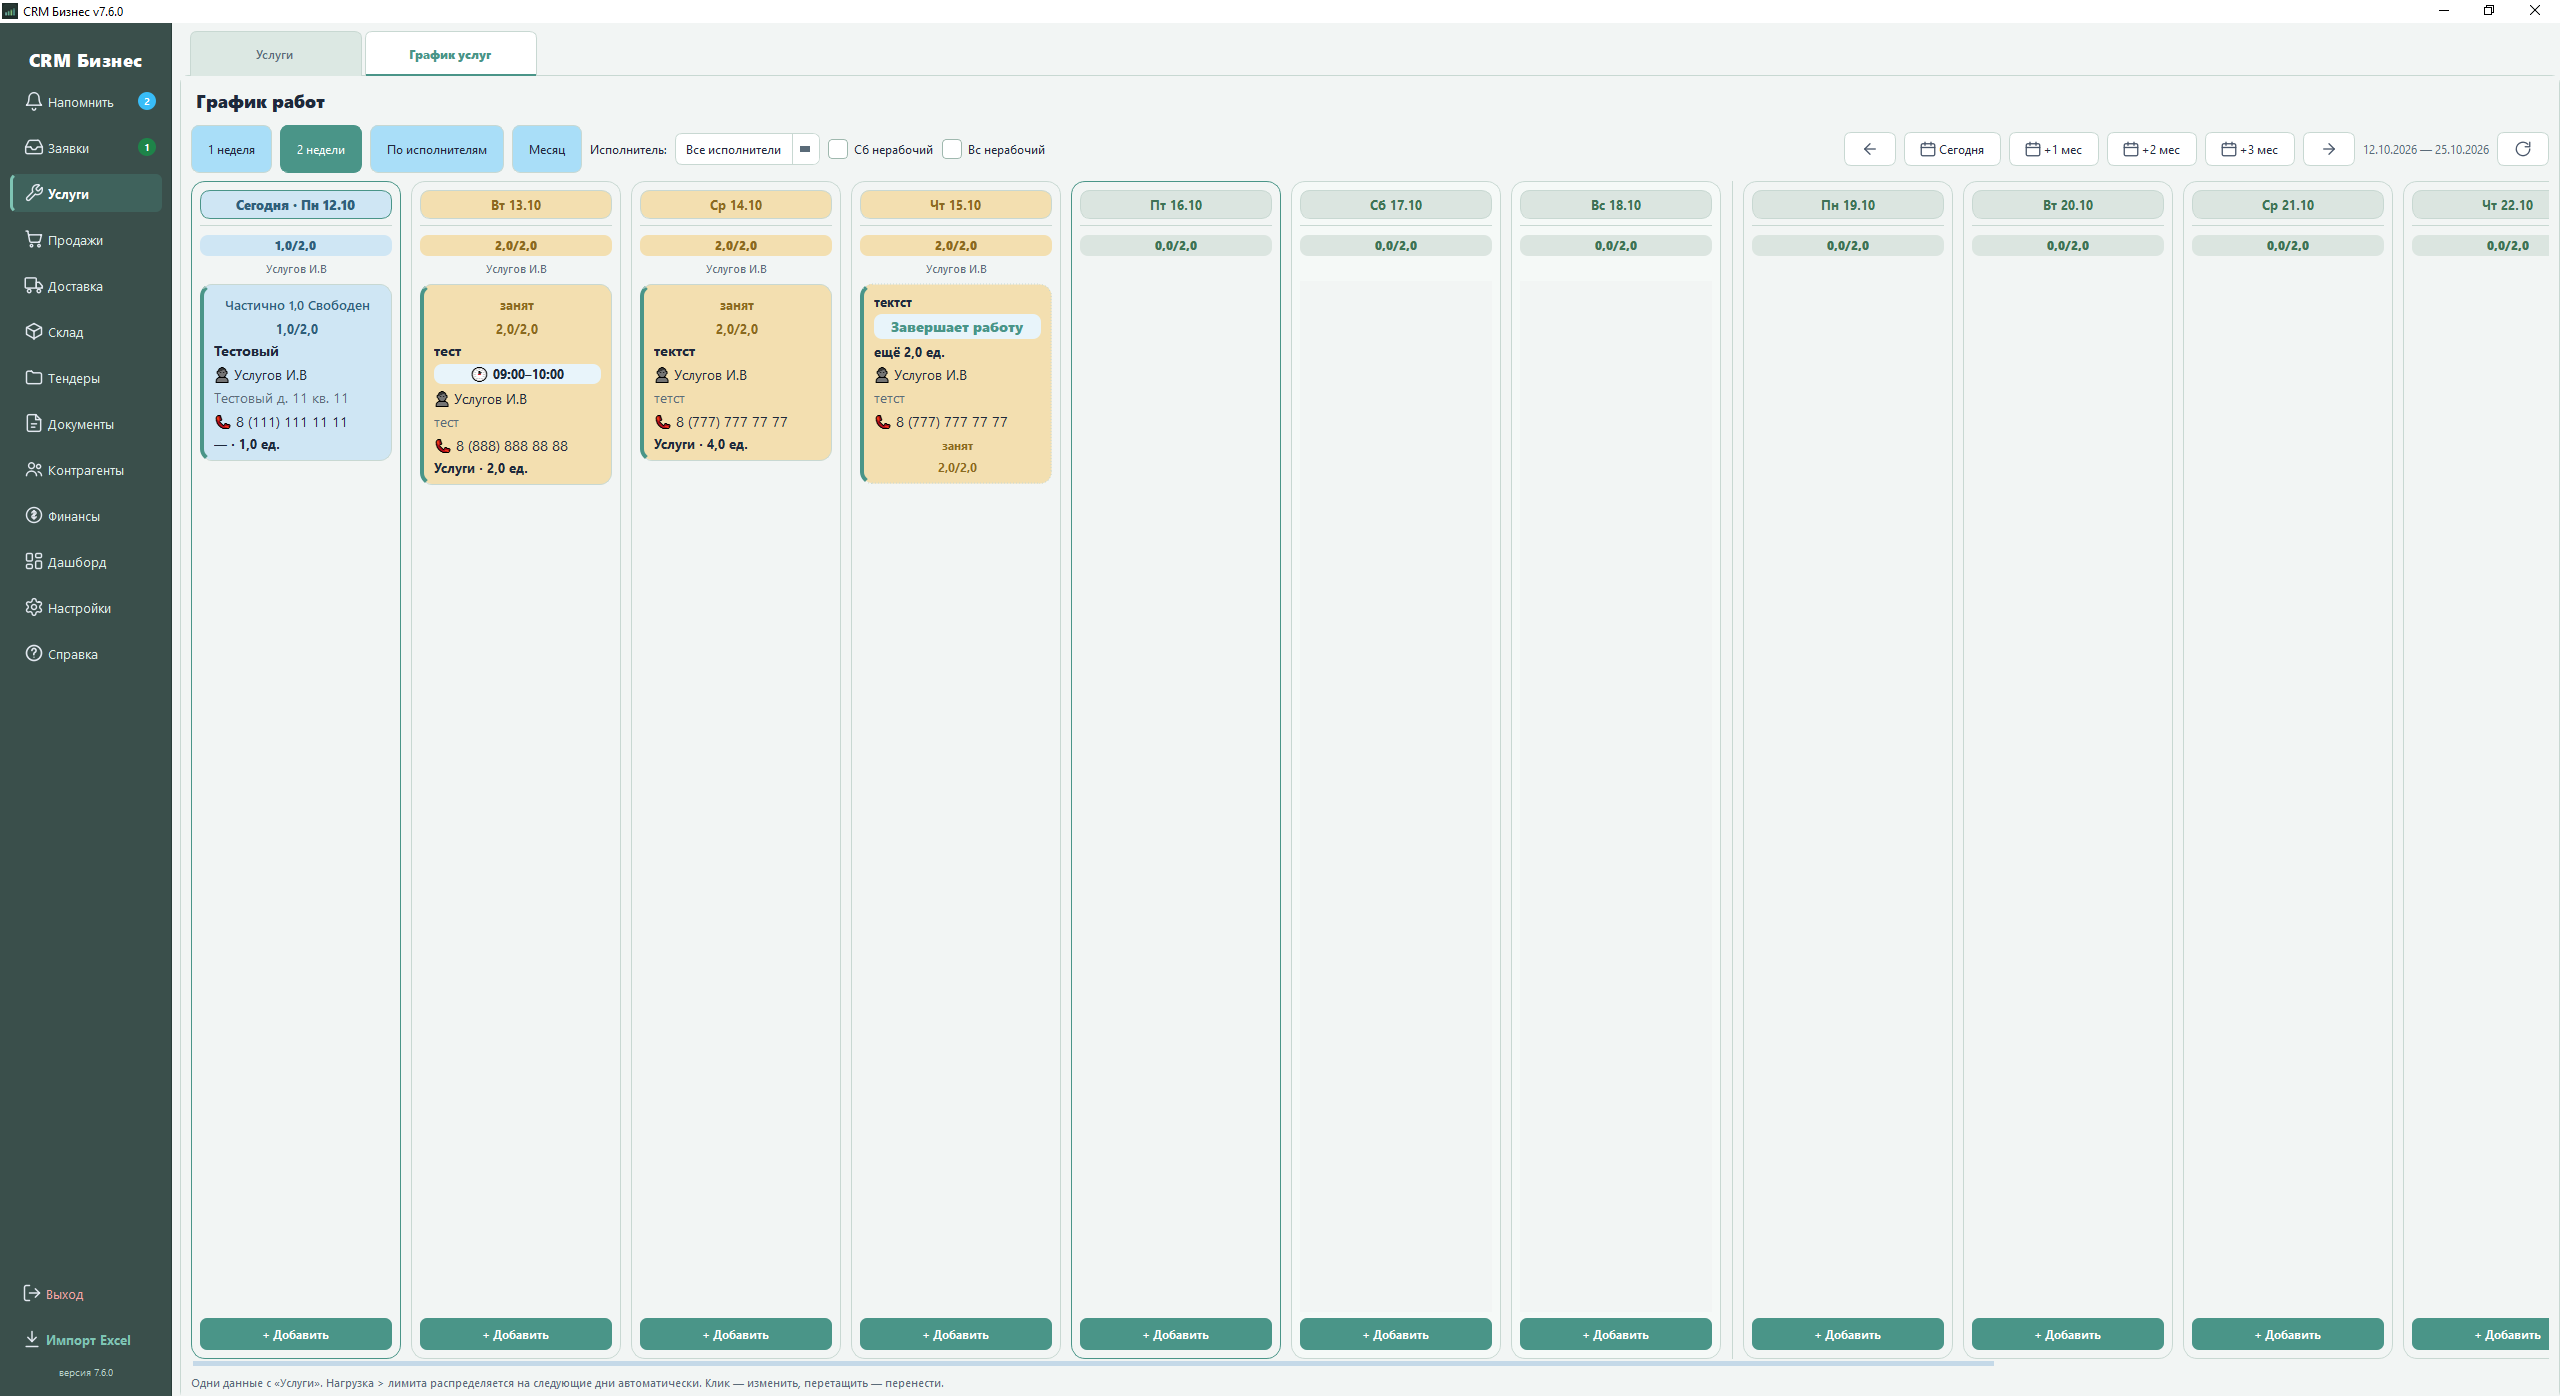Viewport: 2560px width, 1396px height.
Task: Open Заявки section in sidebar
Action: [86, 148]
